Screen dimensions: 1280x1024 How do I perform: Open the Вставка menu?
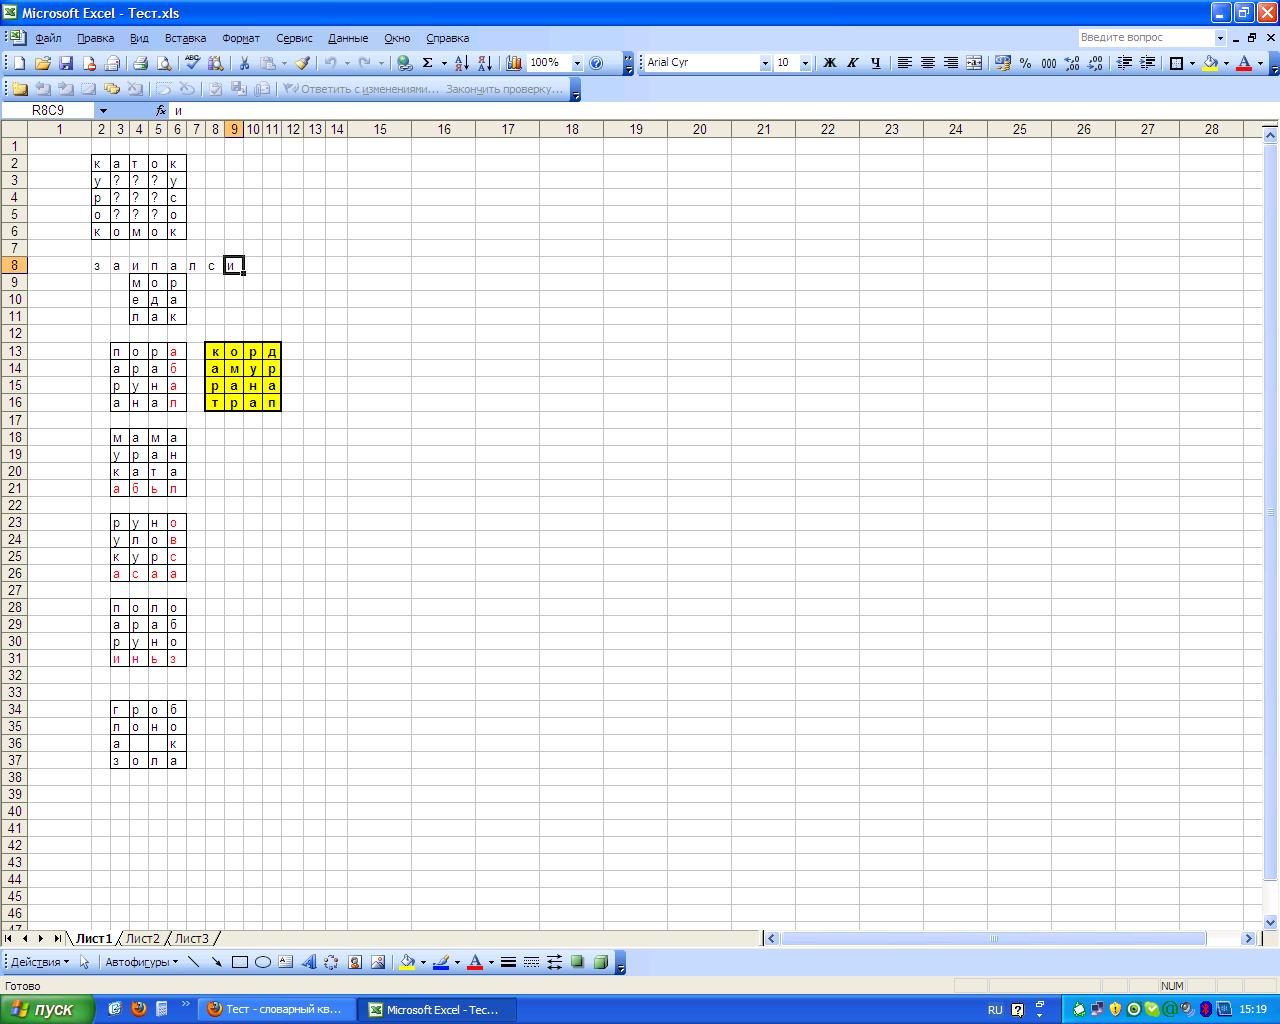[x=185, y=38]
